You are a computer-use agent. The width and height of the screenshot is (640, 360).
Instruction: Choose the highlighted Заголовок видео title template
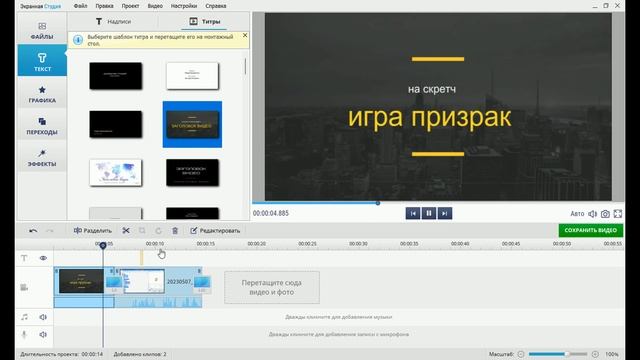click(192, 124)
